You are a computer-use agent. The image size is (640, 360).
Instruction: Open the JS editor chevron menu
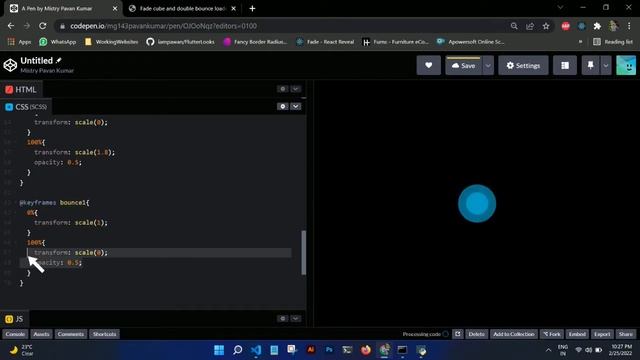point(296,318)
